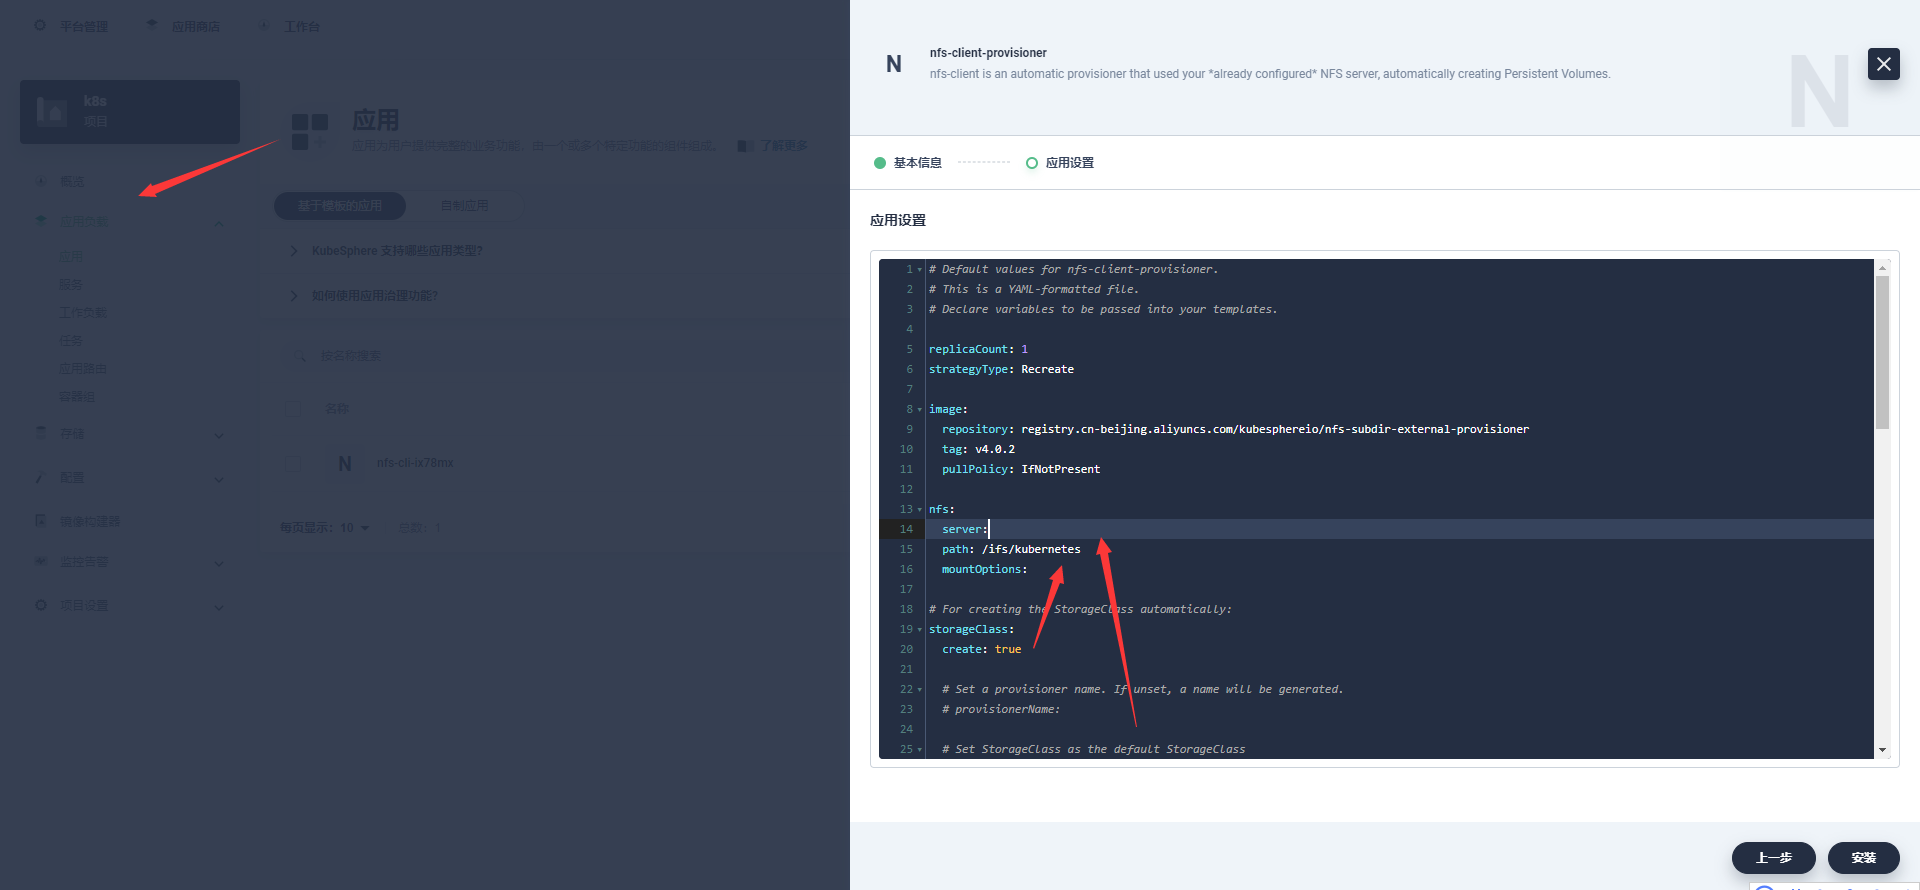Open 任务 in the sidebar
1920x890 pixels.
coord(71,341)
